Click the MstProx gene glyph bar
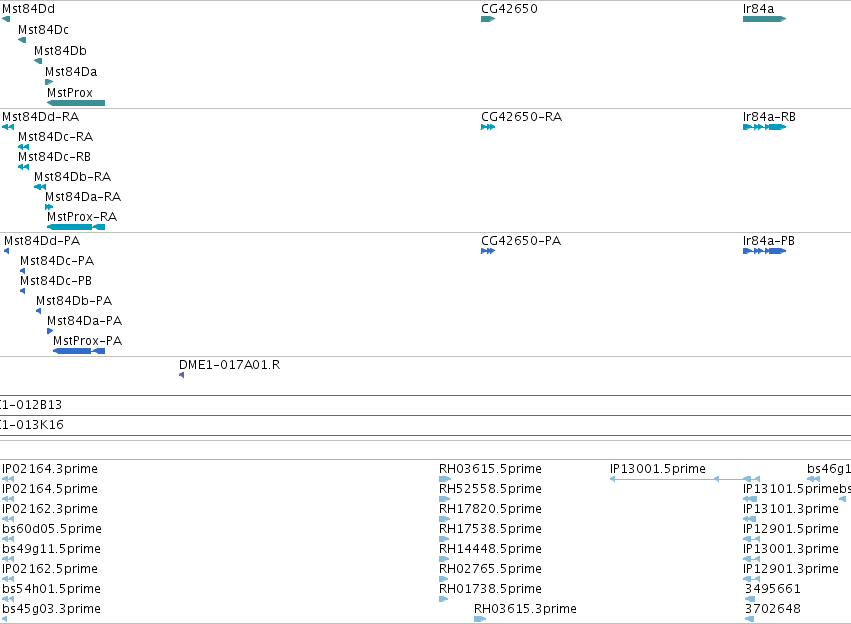This screenshot has width=851, height=624. pos(76,103)
